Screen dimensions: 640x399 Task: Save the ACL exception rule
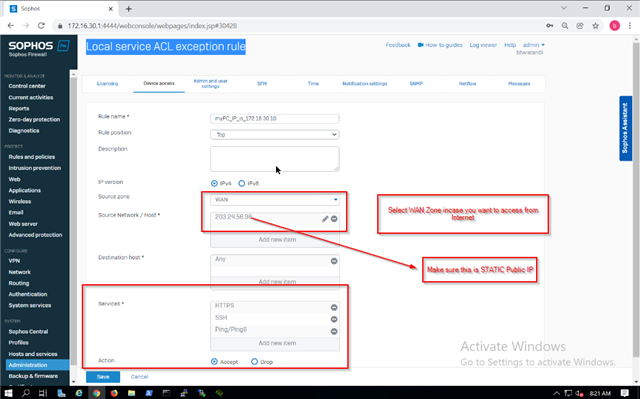(x=103, y=377)
